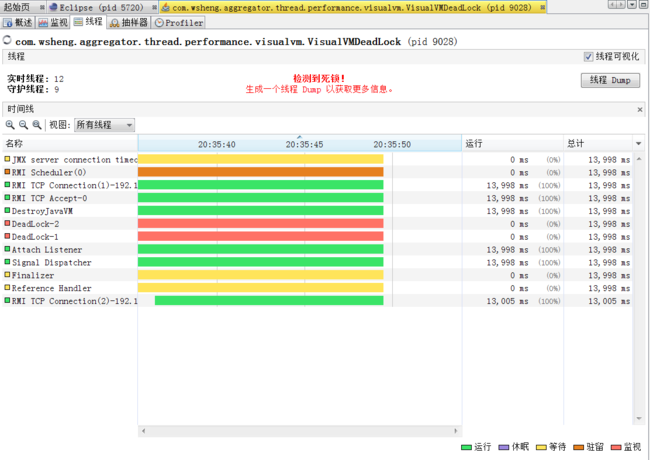Toggle the 线程可视化 checkbox

coord(588,57)
